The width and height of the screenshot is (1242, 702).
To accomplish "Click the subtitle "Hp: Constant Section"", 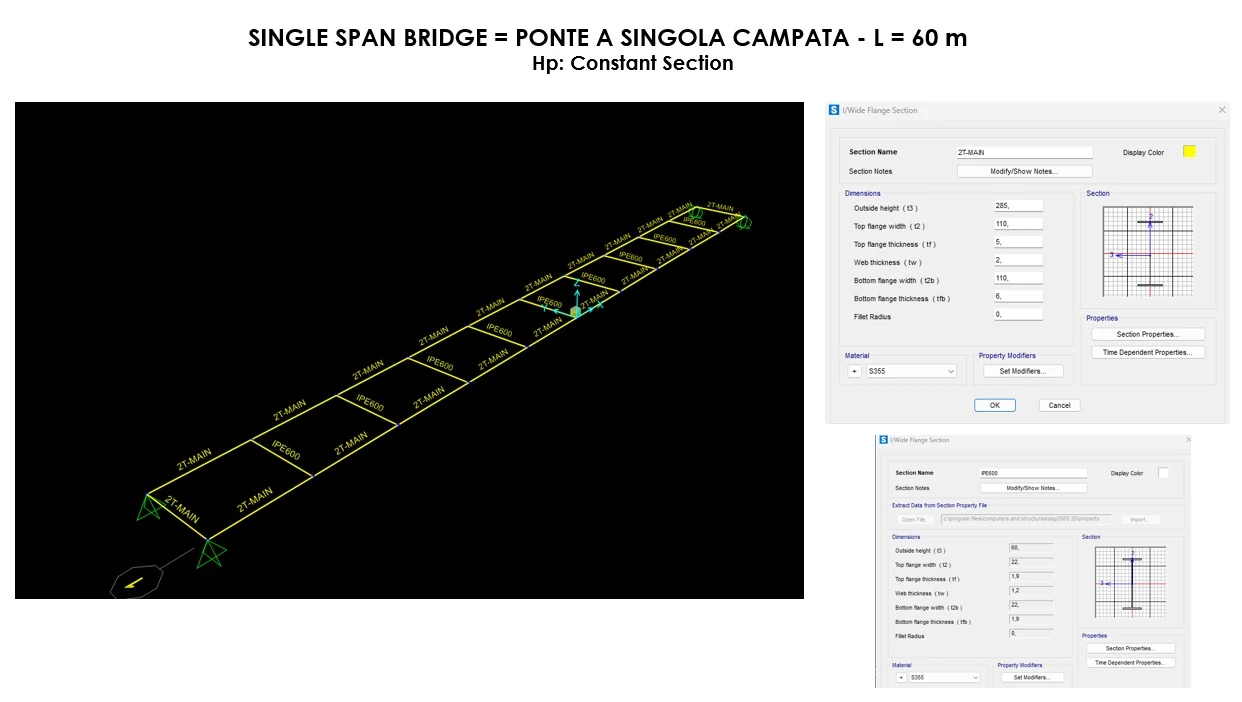I will pos(633,63).
